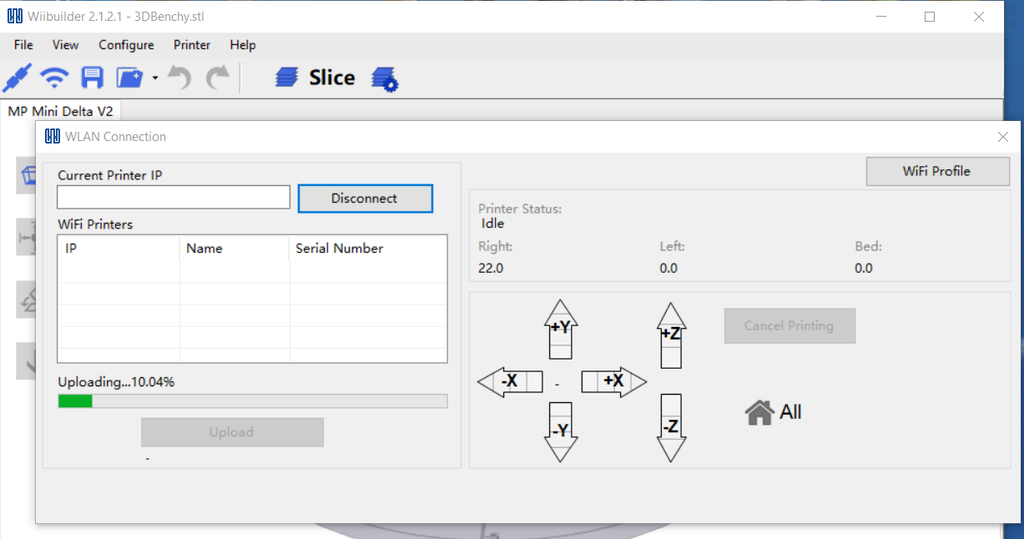Open the Configure menu
Viewport: 1024px width, 539px height.
[126, 45]
